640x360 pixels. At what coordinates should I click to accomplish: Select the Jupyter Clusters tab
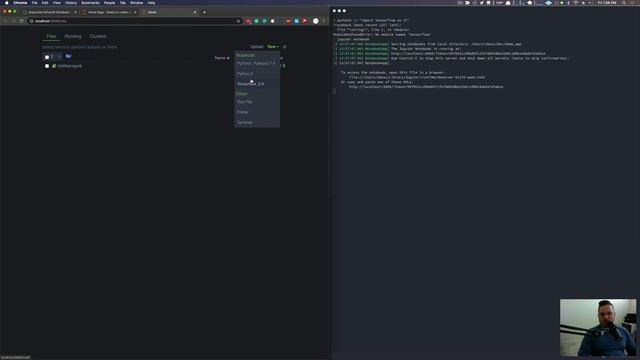click(x=98, y=36)
